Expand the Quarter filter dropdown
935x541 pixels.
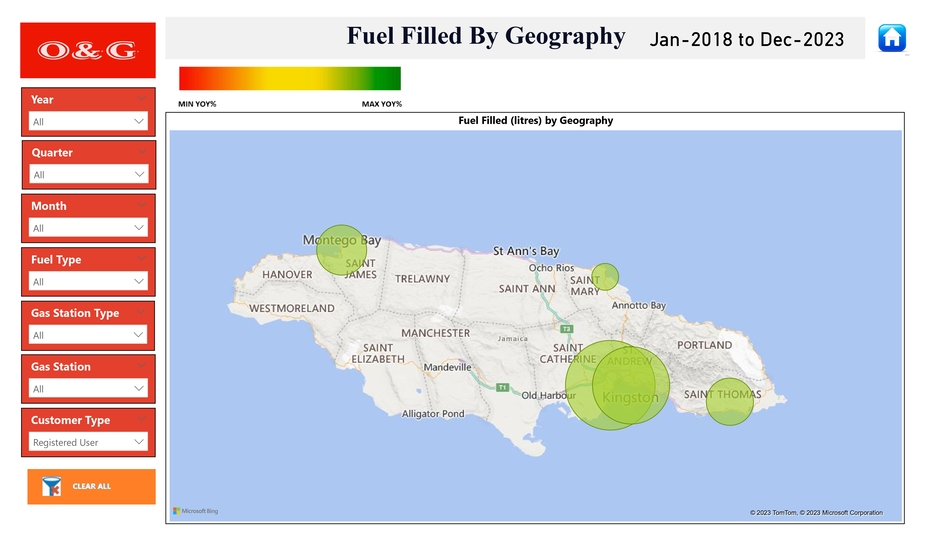139,174
